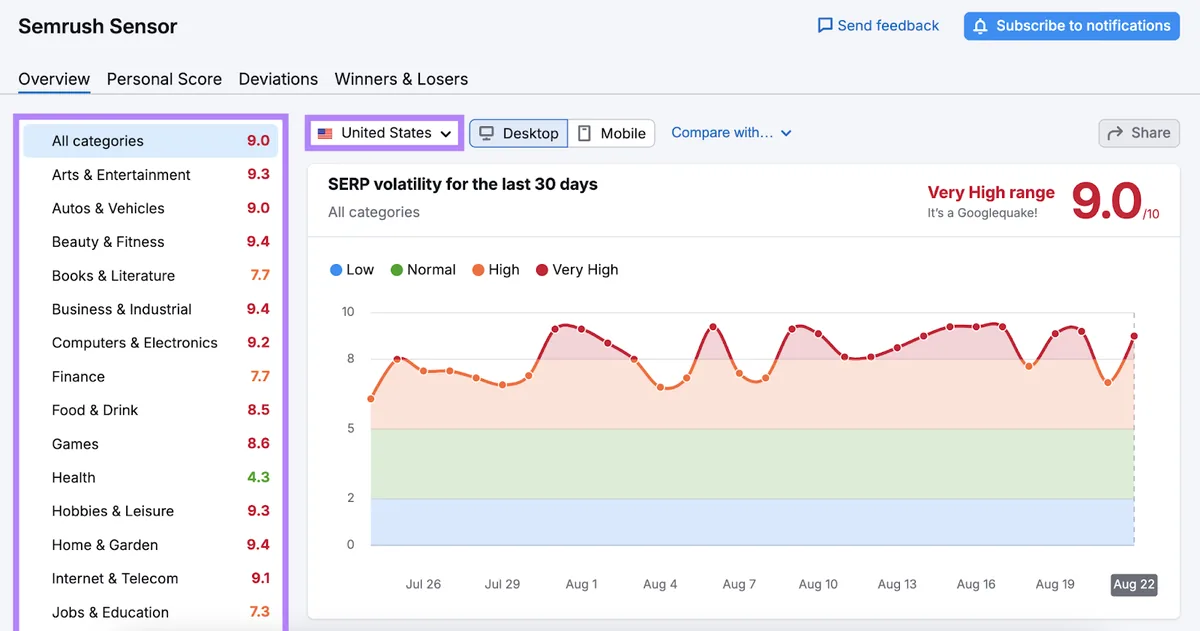Viewport: 1200px width, 631px height.
Task: Go to Winners & Losers tab
Action: point(401,79)
